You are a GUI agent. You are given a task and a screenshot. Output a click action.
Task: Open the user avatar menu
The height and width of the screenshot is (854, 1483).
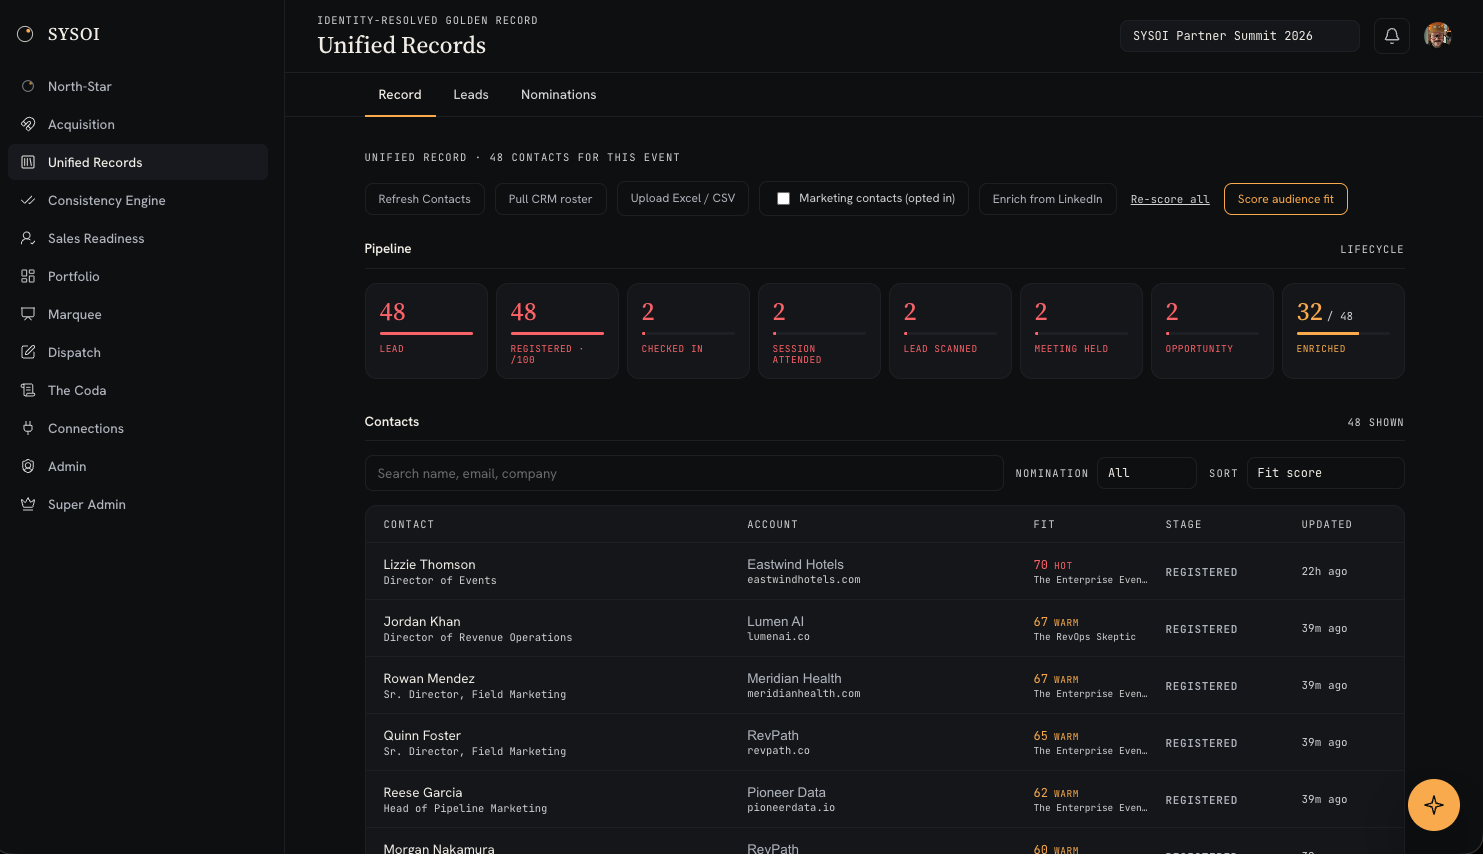[1438, 35]
